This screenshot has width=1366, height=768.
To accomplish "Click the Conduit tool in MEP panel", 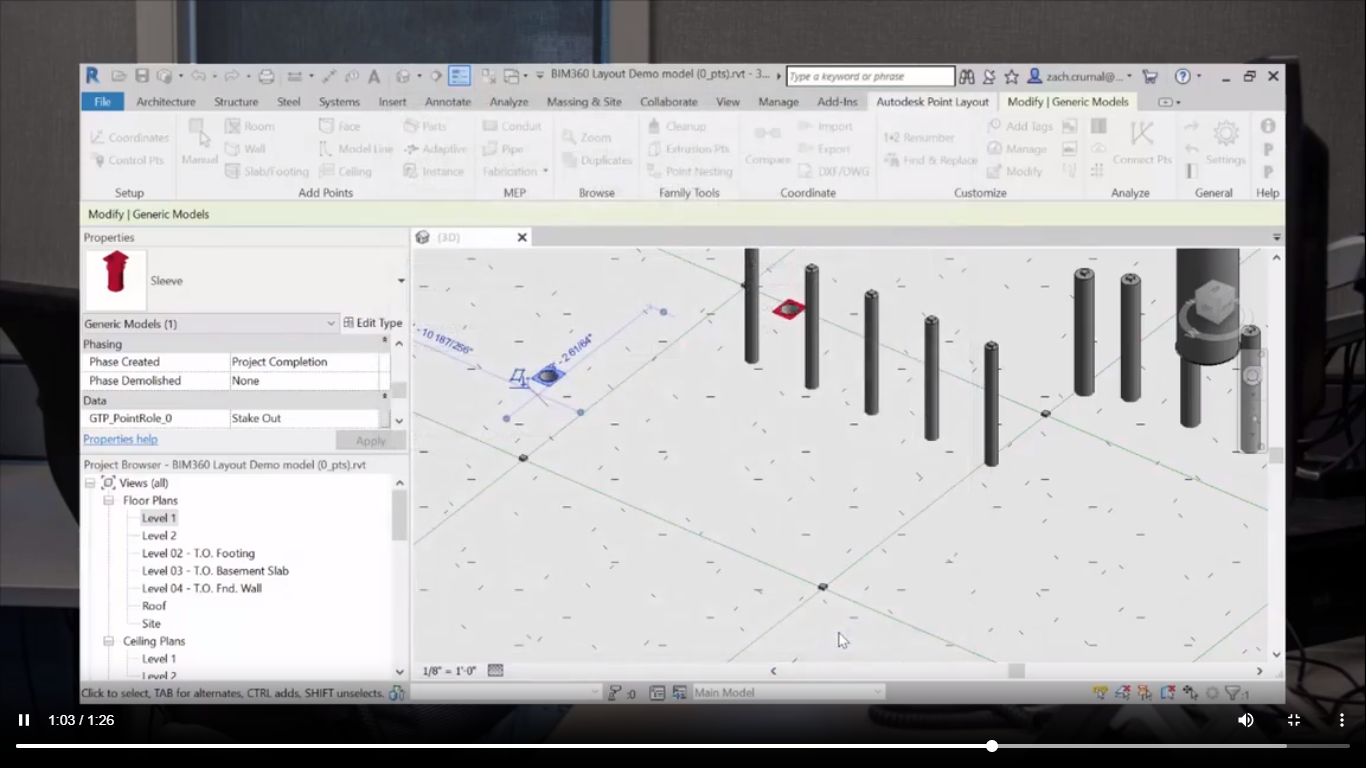I will coord(511,126).
